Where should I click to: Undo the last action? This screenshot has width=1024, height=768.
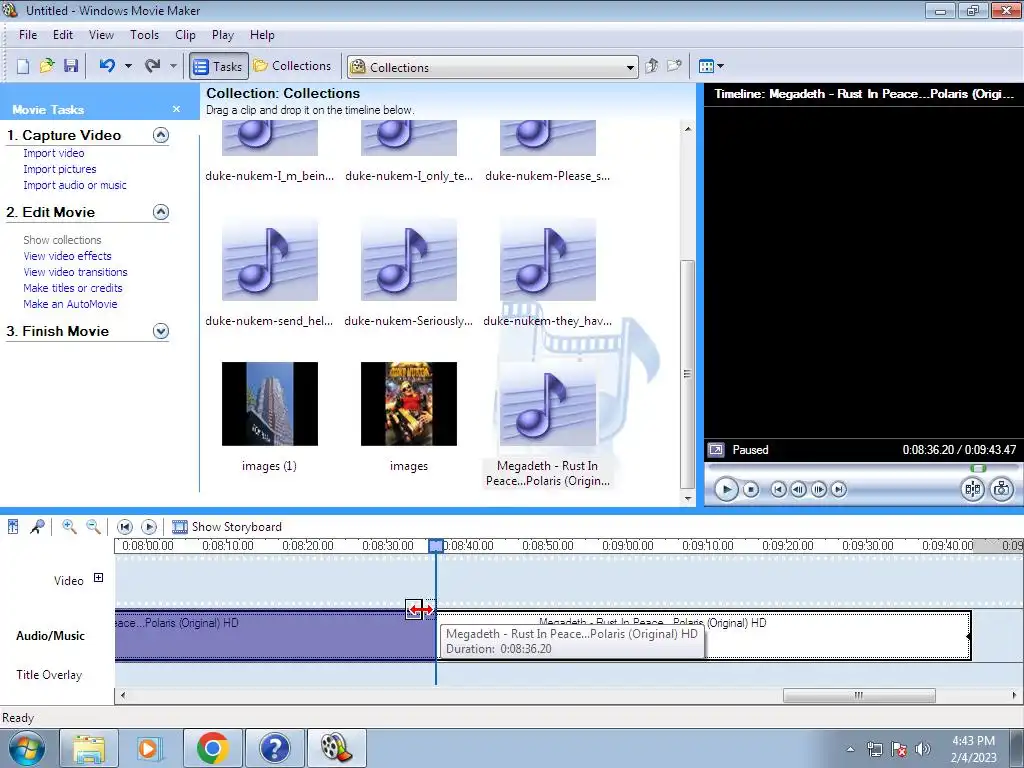pyautogui.click(x=107, y=66)
